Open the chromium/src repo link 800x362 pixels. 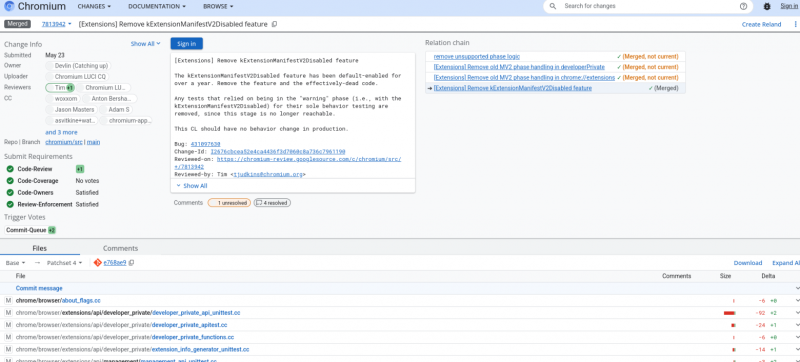pyautogui.click(x=64, y=142)
